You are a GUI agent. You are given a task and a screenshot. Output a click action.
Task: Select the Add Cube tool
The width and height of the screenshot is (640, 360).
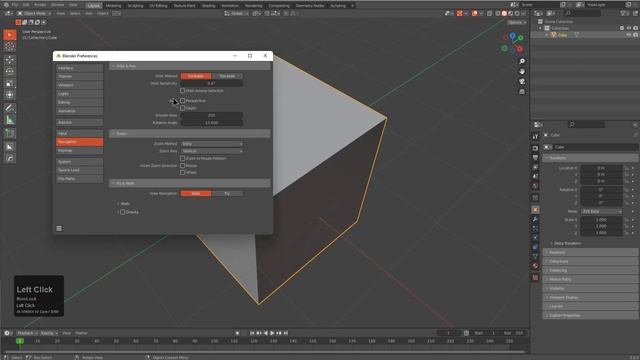click(10, 133)
